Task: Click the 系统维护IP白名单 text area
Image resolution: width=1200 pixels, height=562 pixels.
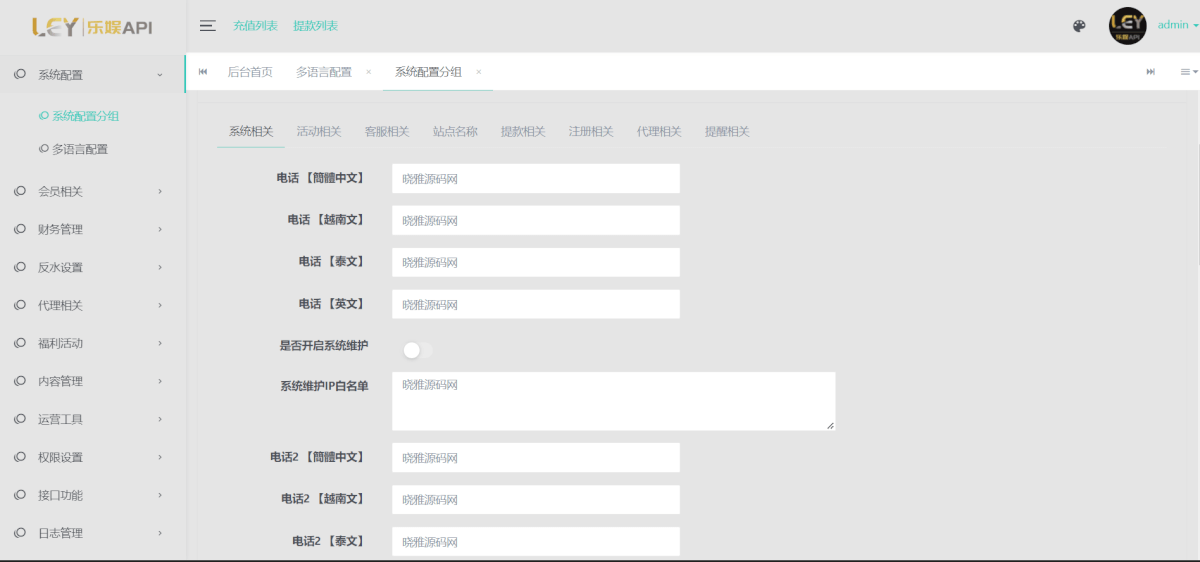Action: point(613,401)
